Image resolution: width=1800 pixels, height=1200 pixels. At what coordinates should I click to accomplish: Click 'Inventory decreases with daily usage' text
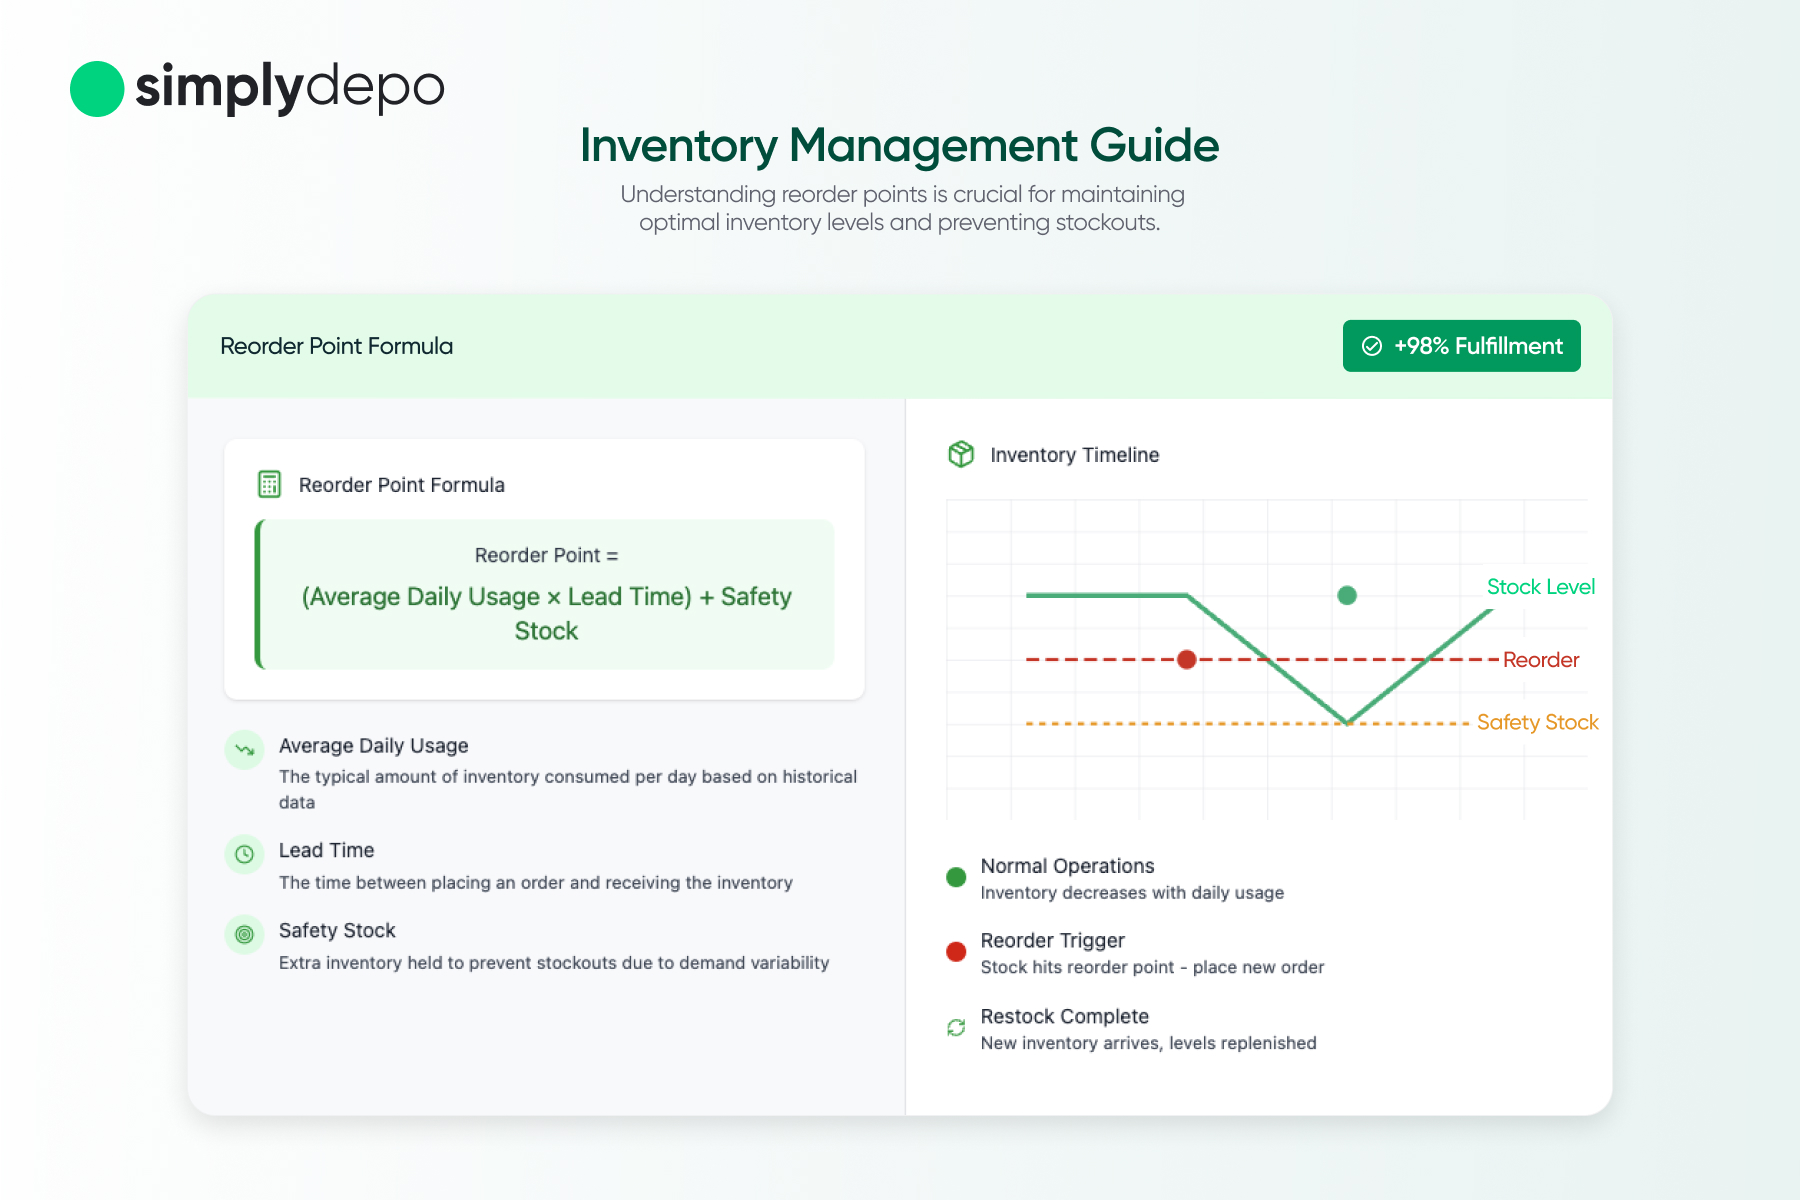click(x=1132, y=893)
